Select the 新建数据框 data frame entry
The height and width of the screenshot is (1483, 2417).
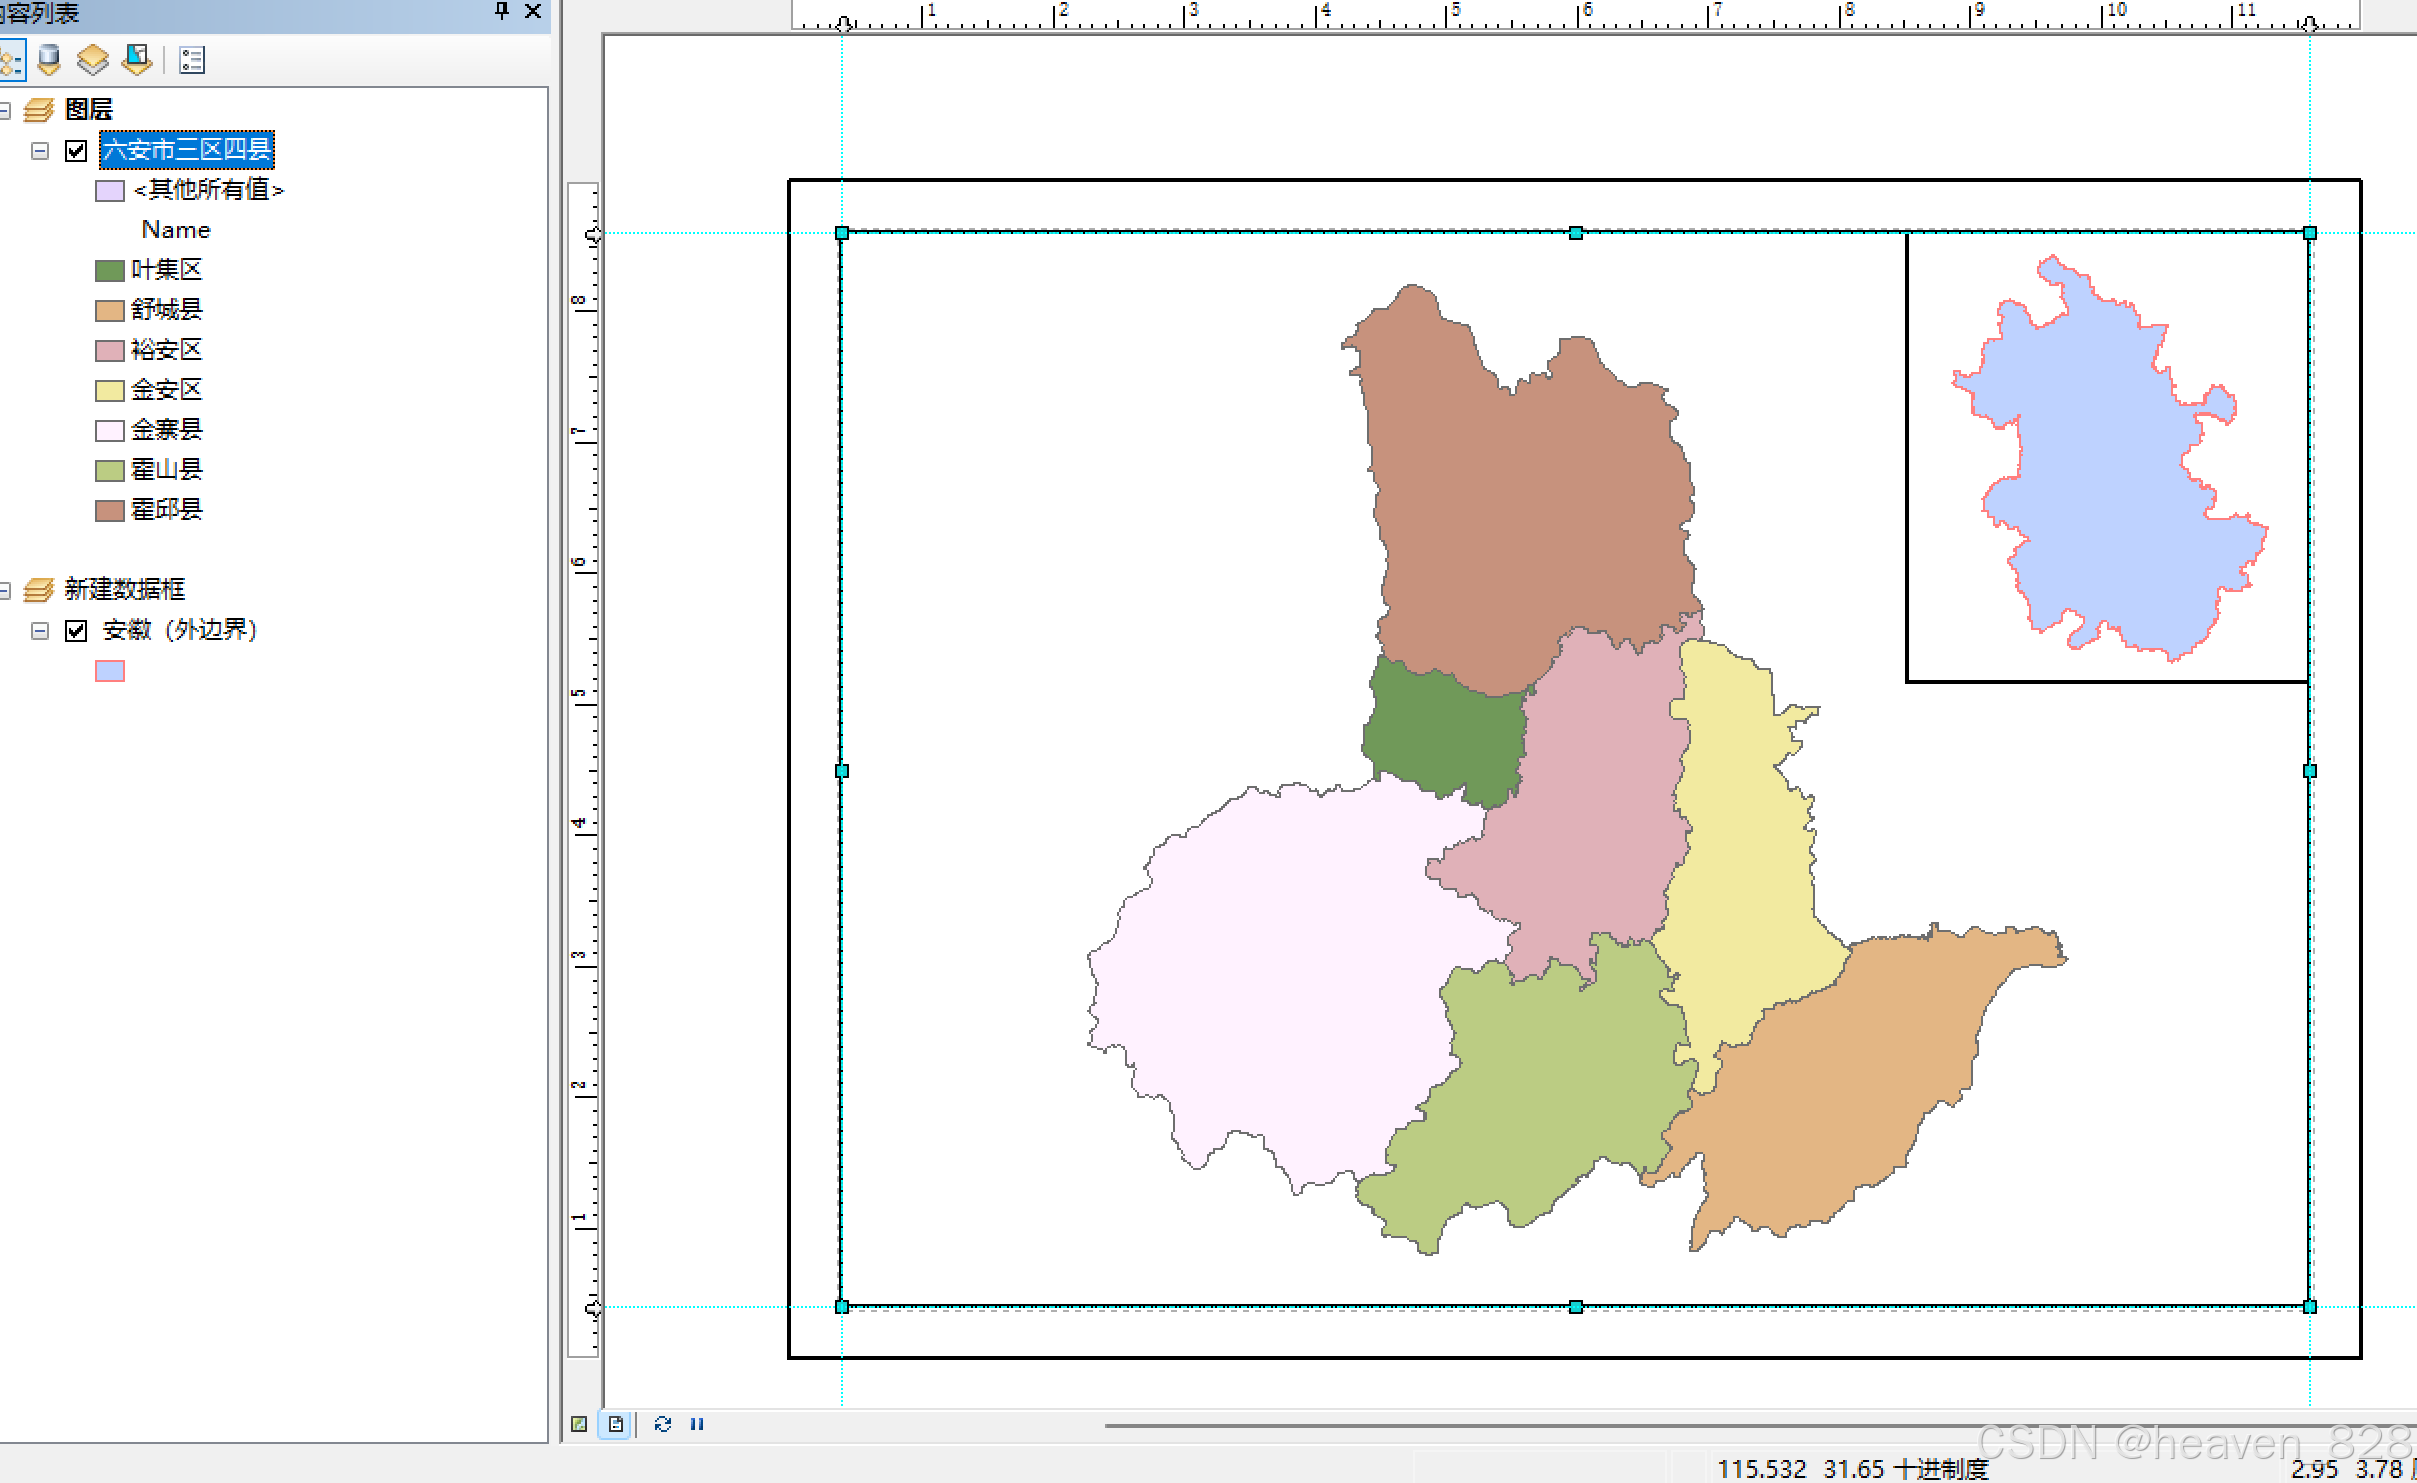click(x=124, y=590)
